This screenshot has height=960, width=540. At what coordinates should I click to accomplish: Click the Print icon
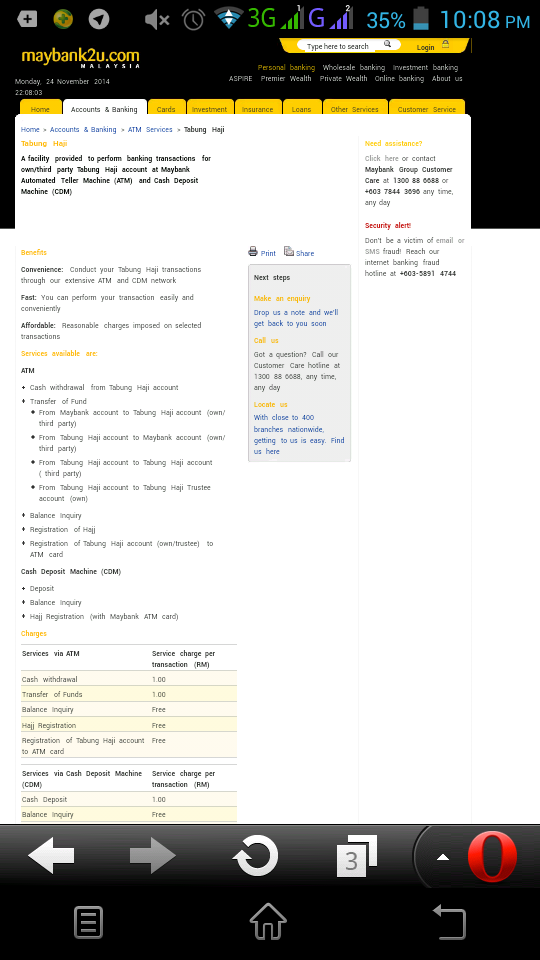[x=253, y=251]
